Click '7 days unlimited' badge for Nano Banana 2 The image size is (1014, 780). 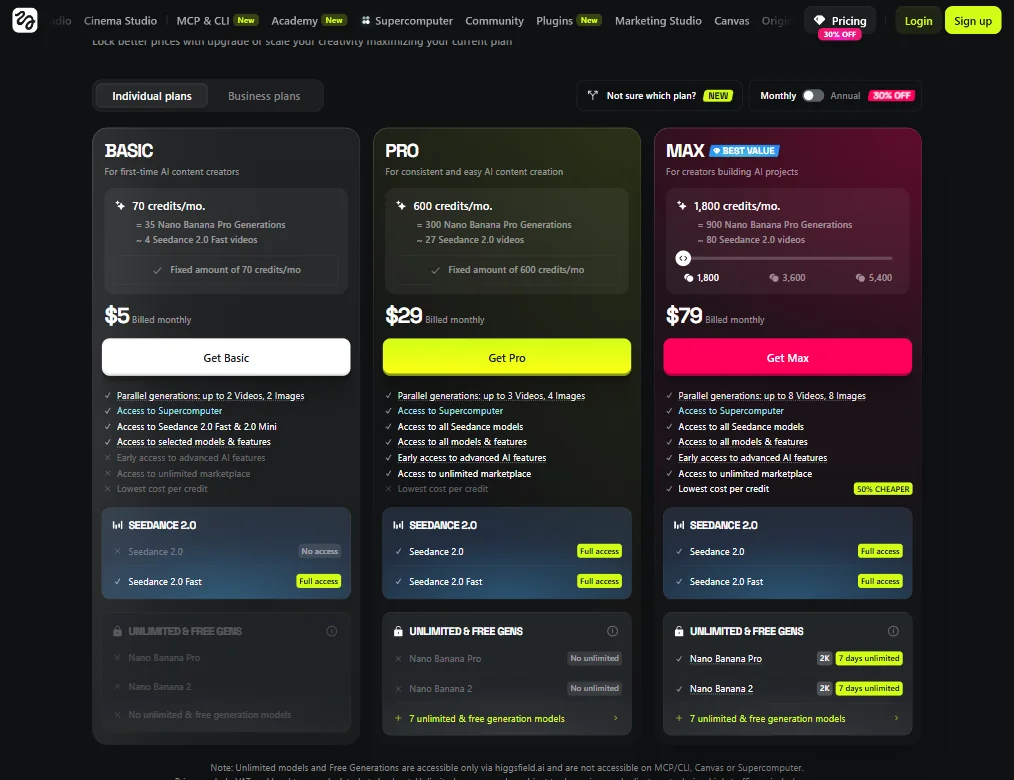click(869, 688)
